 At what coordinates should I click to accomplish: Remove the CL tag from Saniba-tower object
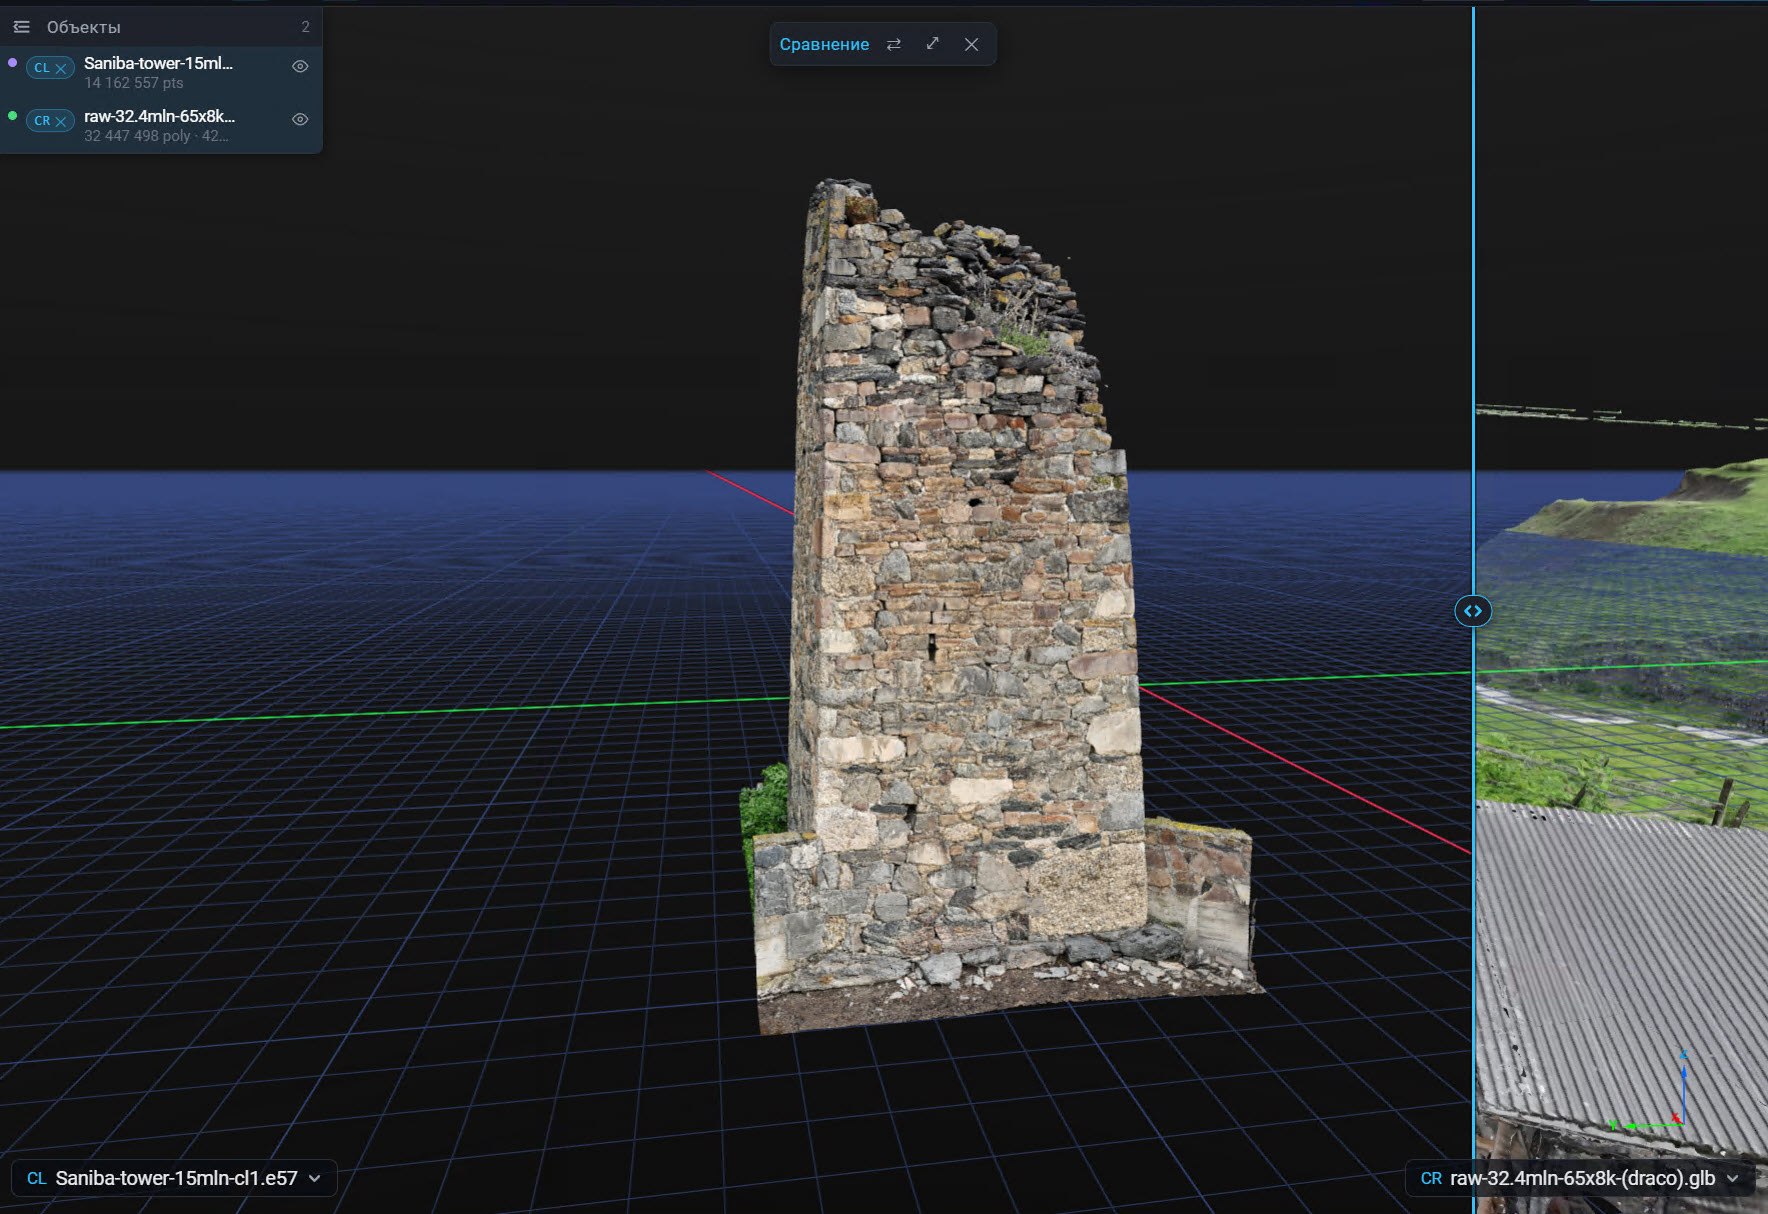click(61, 69)
